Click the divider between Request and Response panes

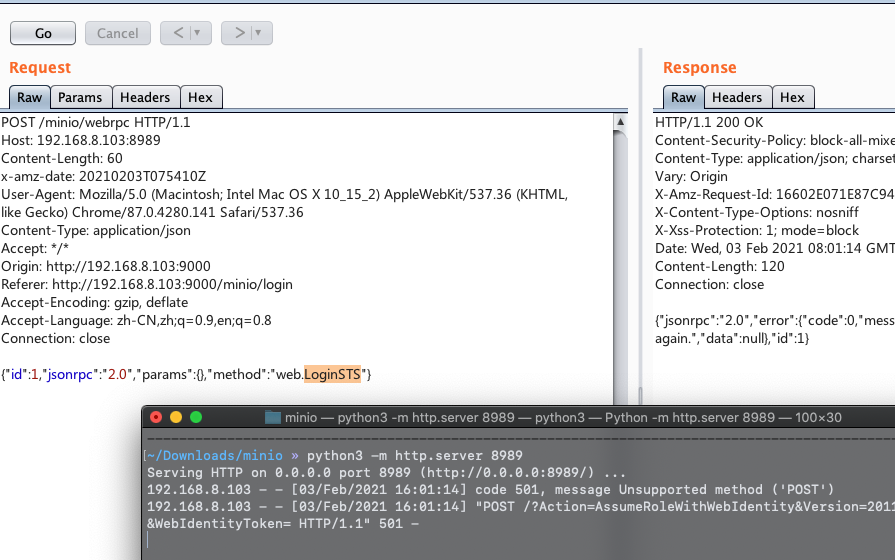point(639,250)
